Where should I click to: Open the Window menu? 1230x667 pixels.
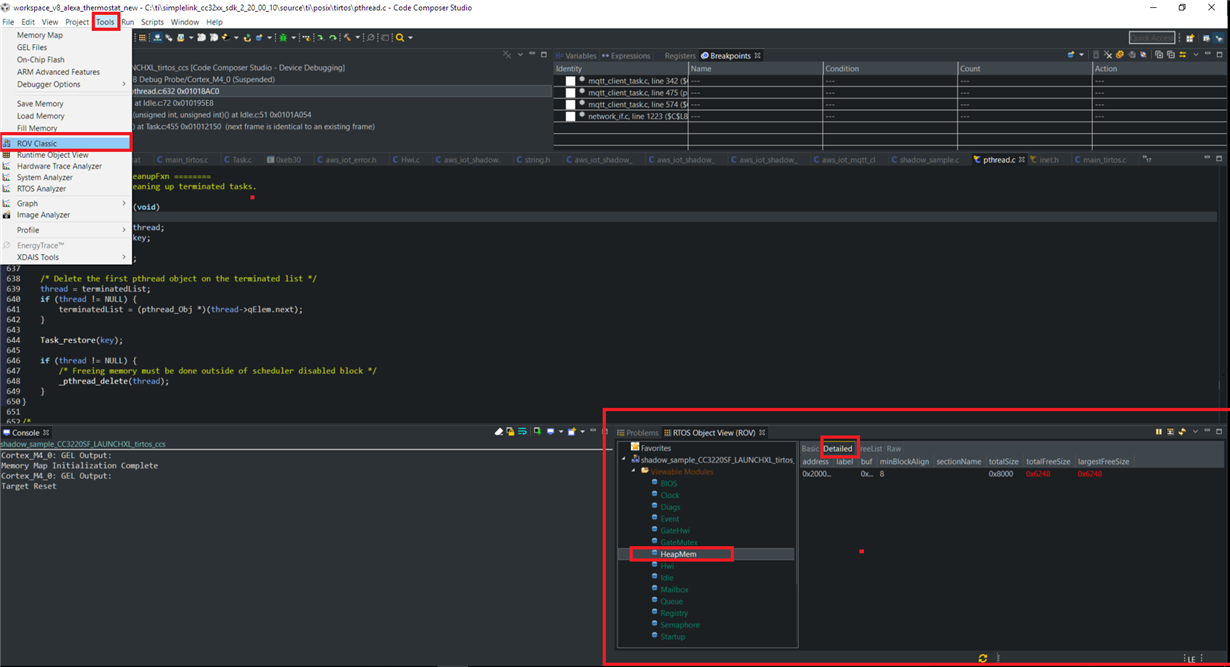tap(184, 22)
